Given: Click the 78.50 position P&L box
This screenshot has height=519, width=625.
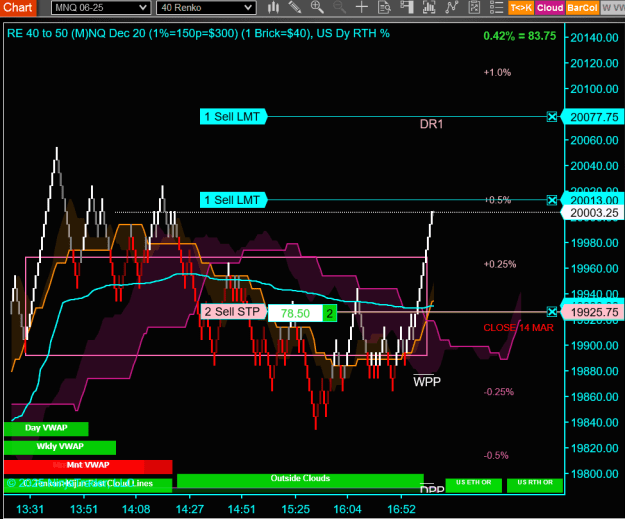Looking at the screenshot, I should [x=295, y=313].
